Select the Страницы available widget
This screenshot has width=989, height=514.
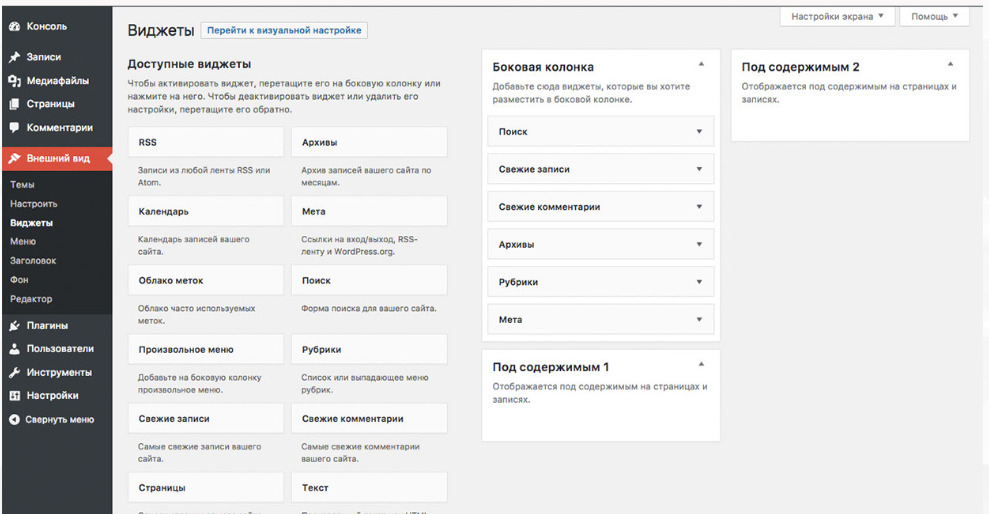tap(206, 488)
